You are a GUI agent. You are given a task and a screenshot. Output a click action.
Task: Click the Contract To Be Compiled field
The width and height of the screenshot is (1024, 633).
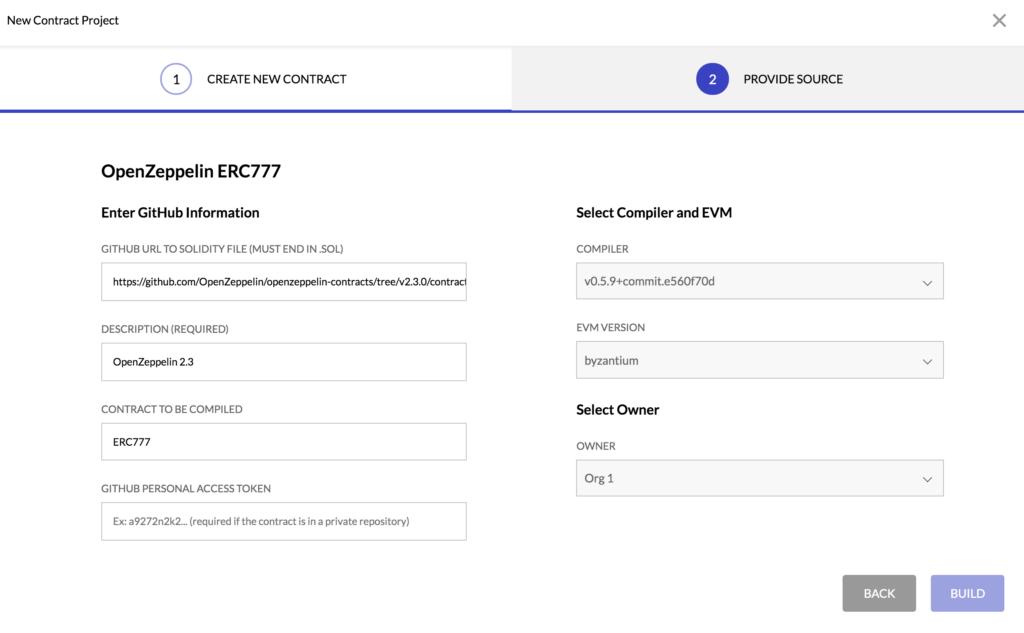coord(283,442)
